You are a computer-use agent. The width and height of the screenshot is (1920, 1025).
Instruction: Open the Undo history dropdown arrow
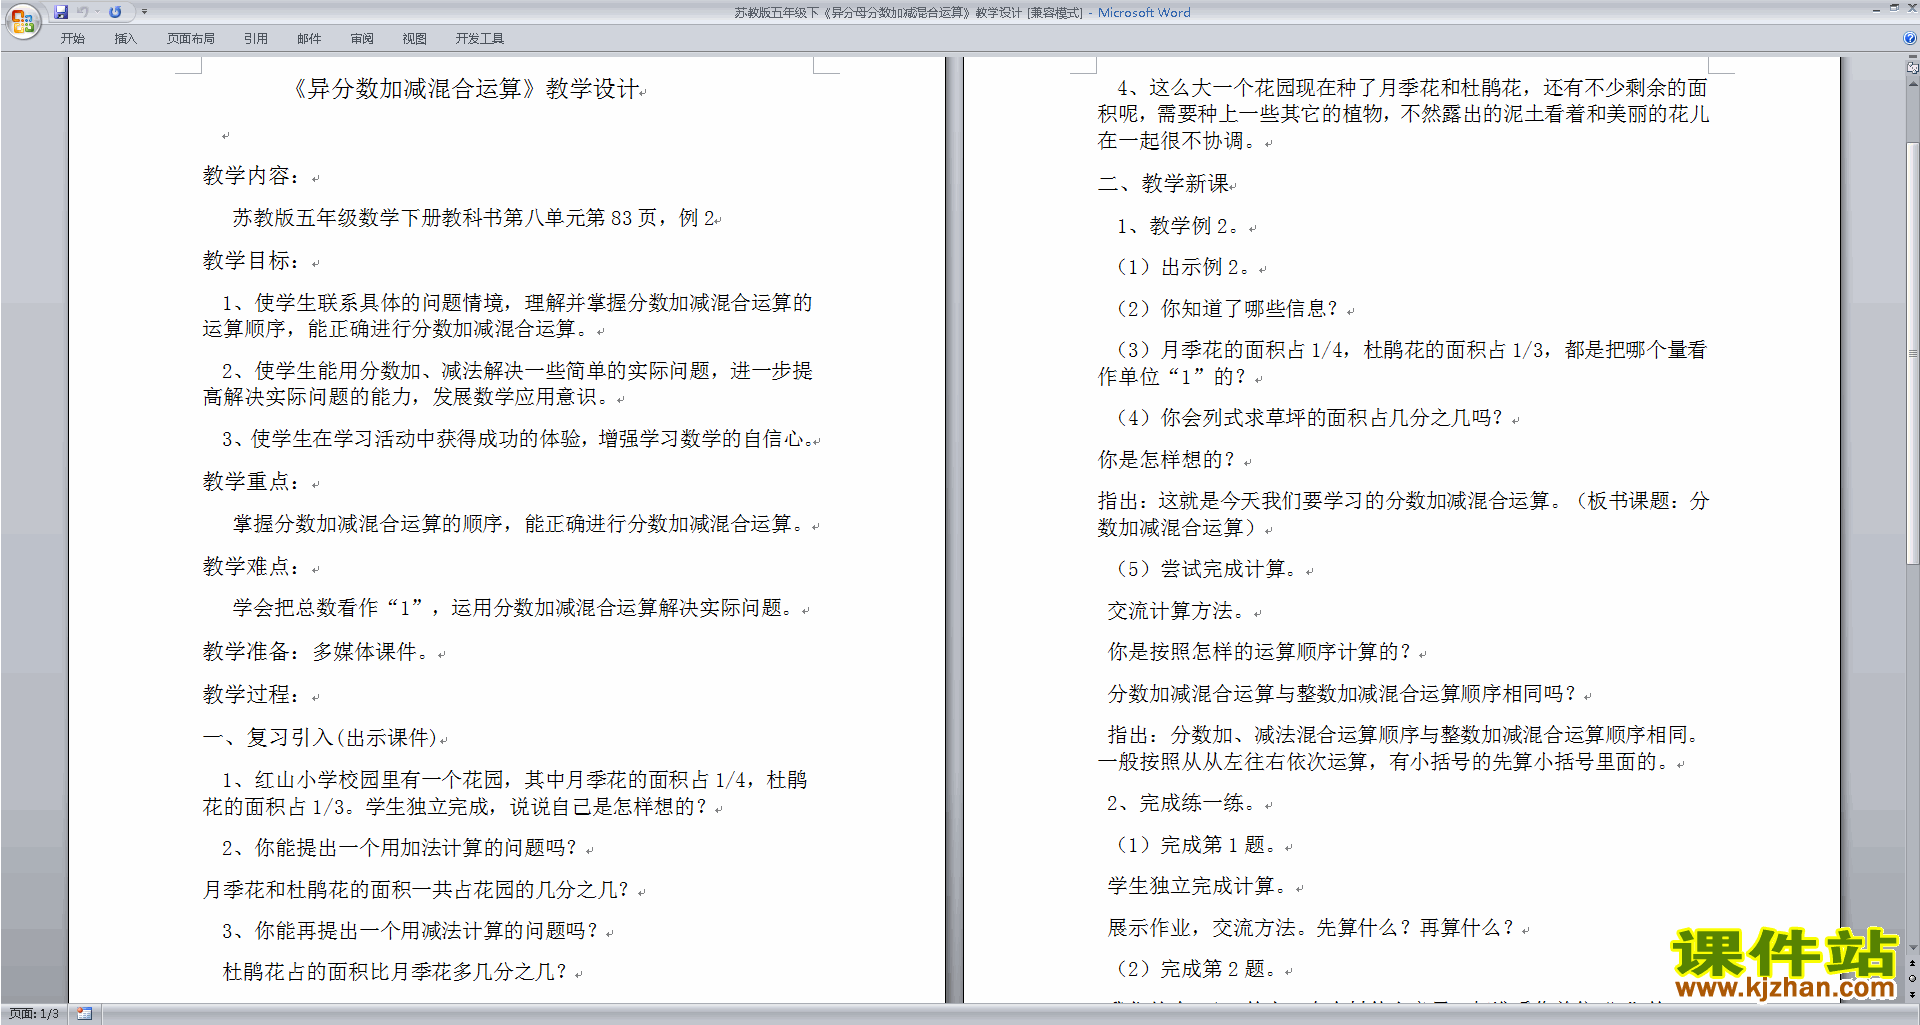(97, 12)
